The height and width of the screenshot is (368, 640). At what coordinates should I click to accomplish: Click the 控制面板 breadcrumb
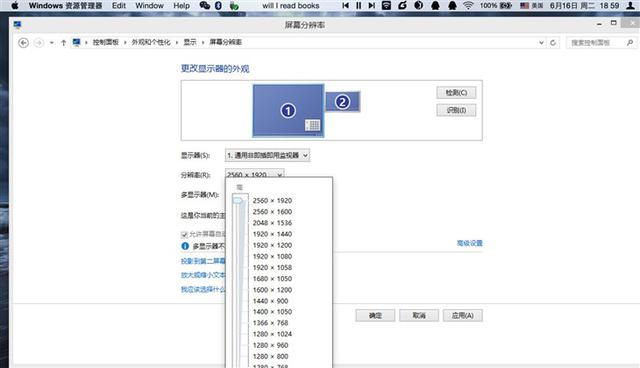[105, 42]
